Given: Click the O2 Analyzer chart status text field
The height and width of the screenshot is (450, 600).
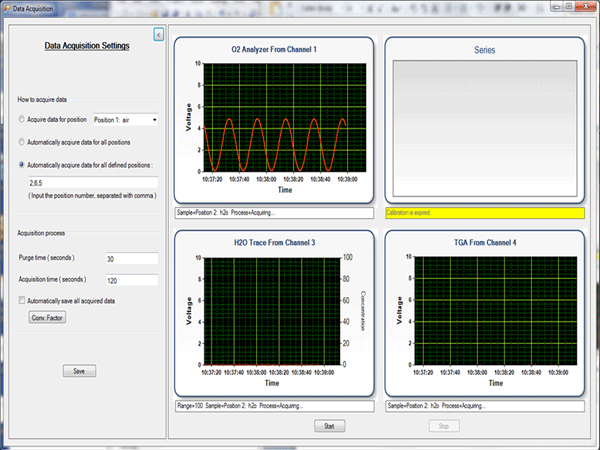Looking at the screenshot, I should 274,213.
